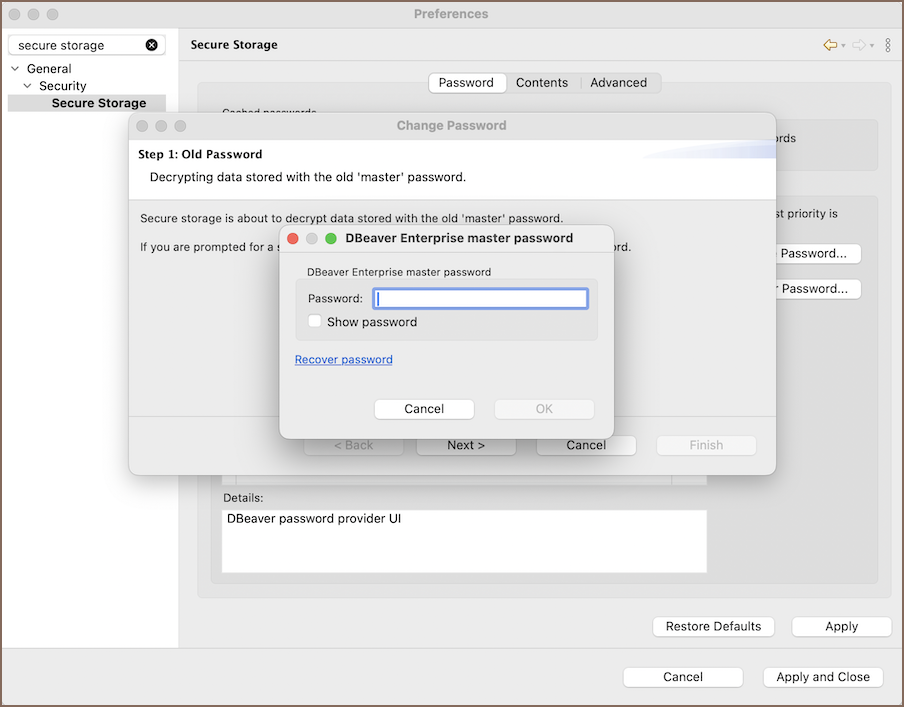Click the forward navigation arrow in Preferences
Viewport: 904px width, 707px height.
coord(858,45)
